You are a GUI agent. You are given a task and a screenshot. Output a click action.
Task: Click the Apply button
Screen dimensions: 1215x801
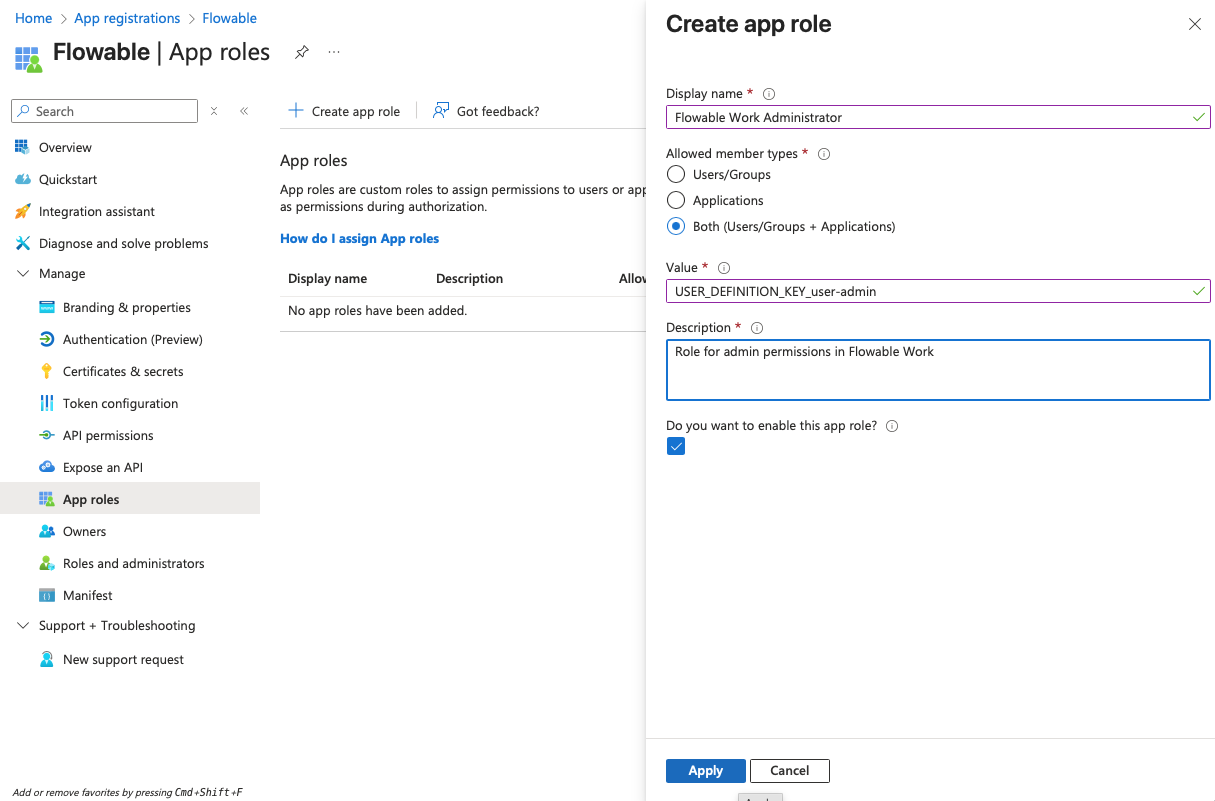point(705,770)
